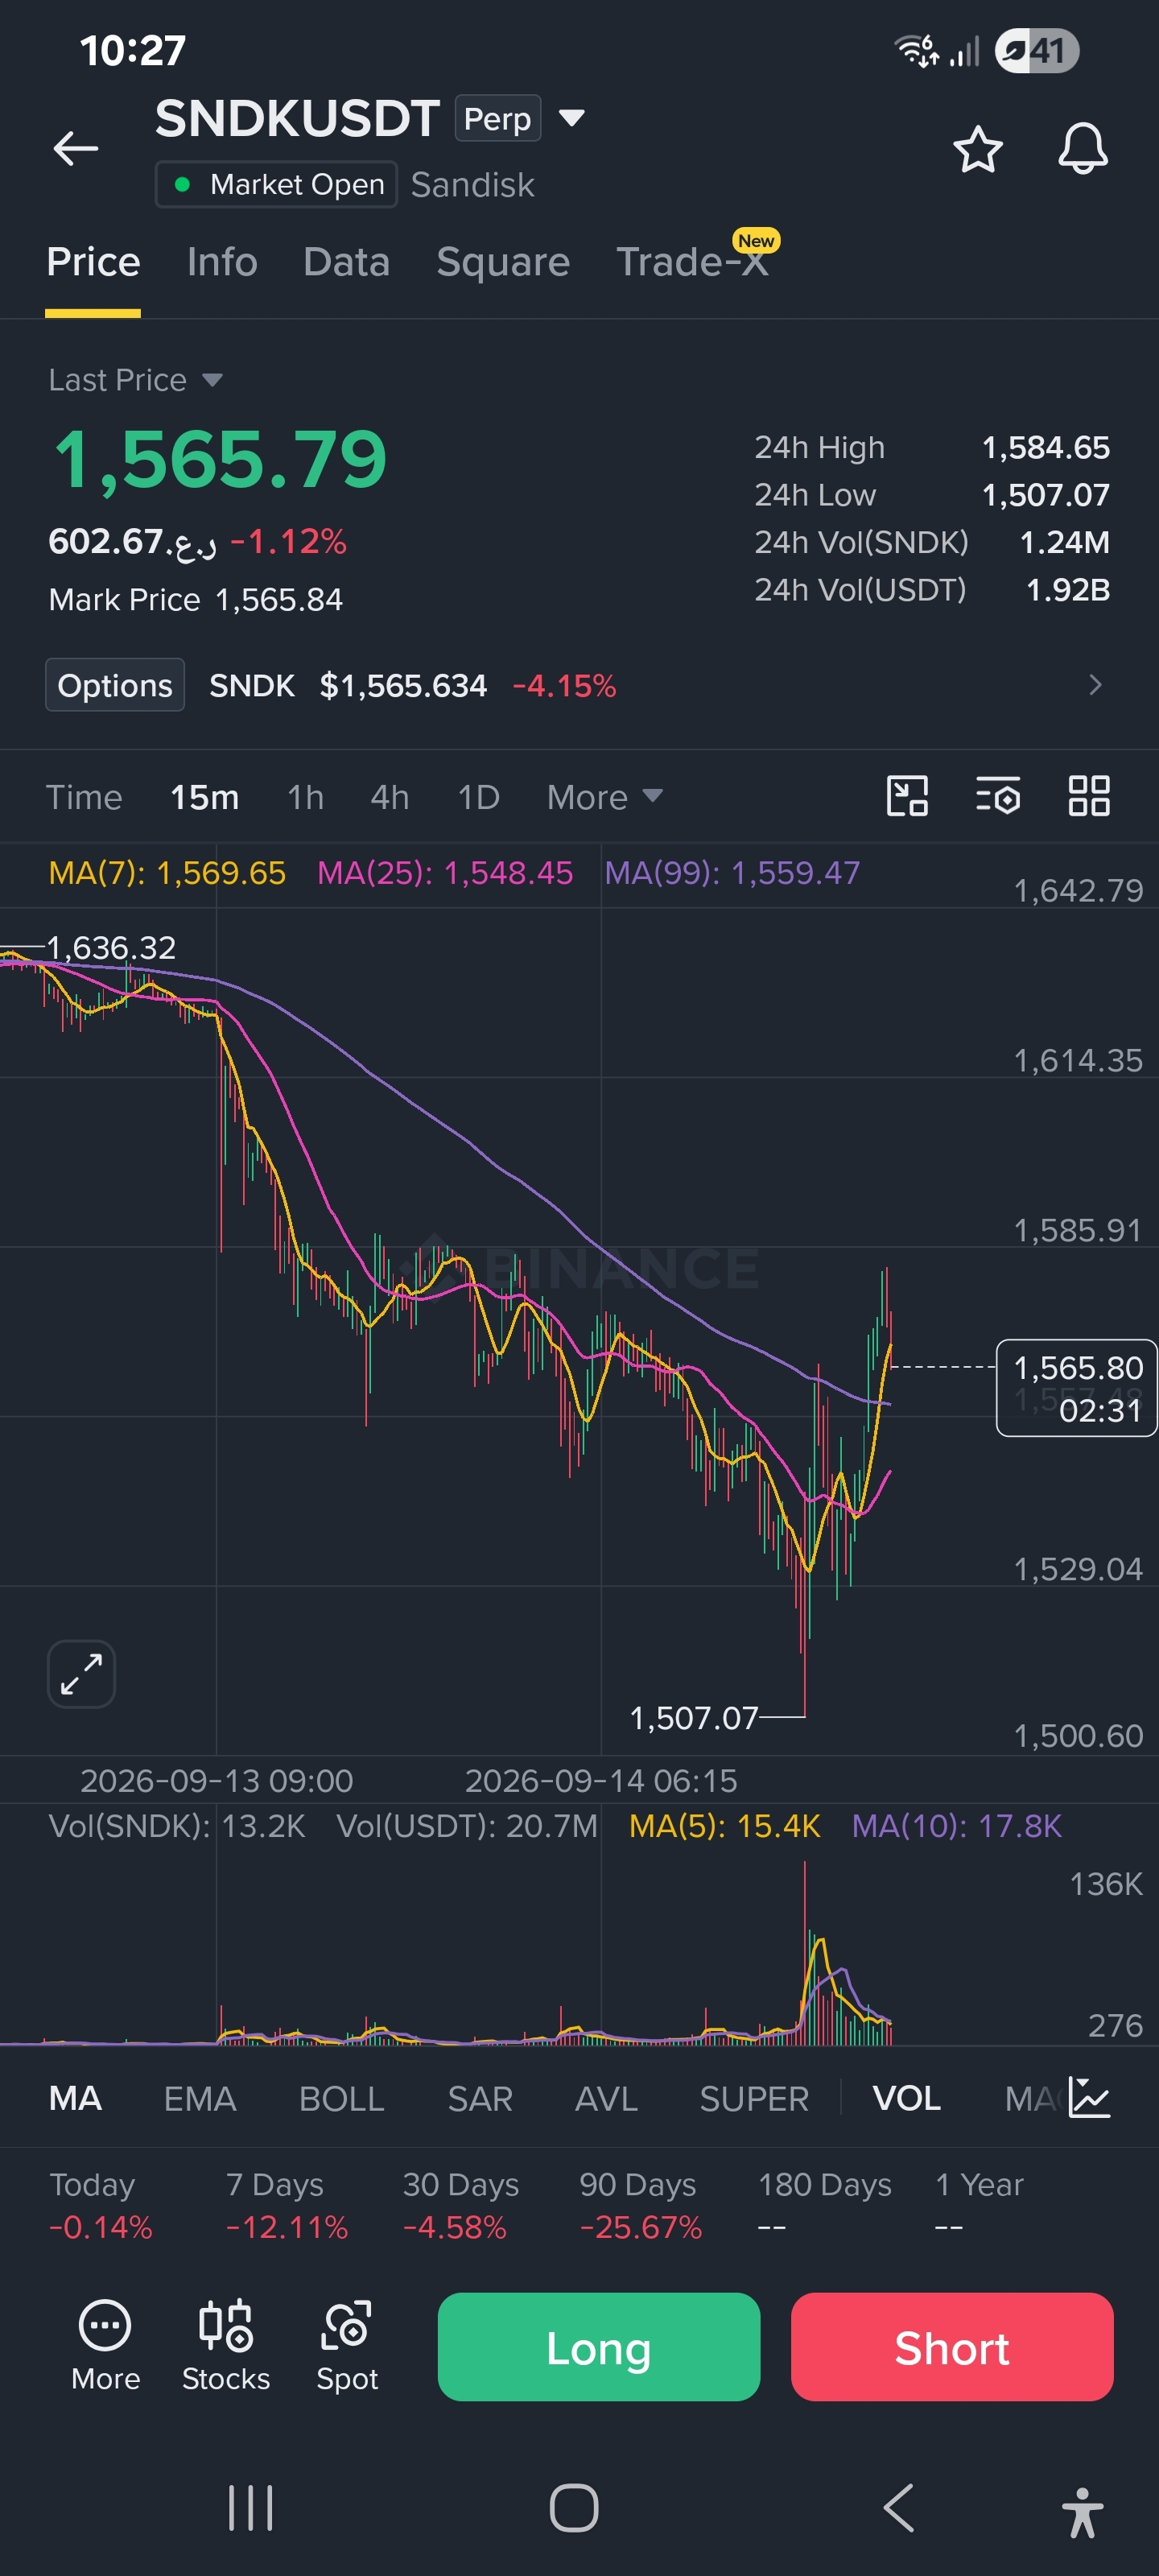Image resolution: width=1159 pixels, height=2576 pixels.
Task: Tap the back arrow icon
Action: (76, 149)
